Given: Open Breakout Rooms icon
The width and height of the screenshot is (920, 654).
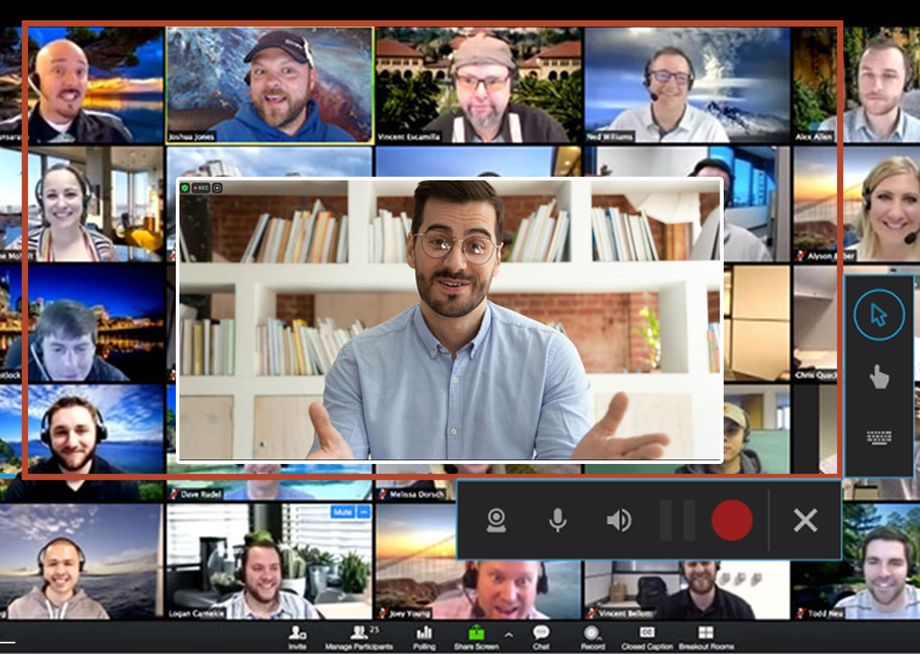Looking at the screenshot, I should click(706, 631).
